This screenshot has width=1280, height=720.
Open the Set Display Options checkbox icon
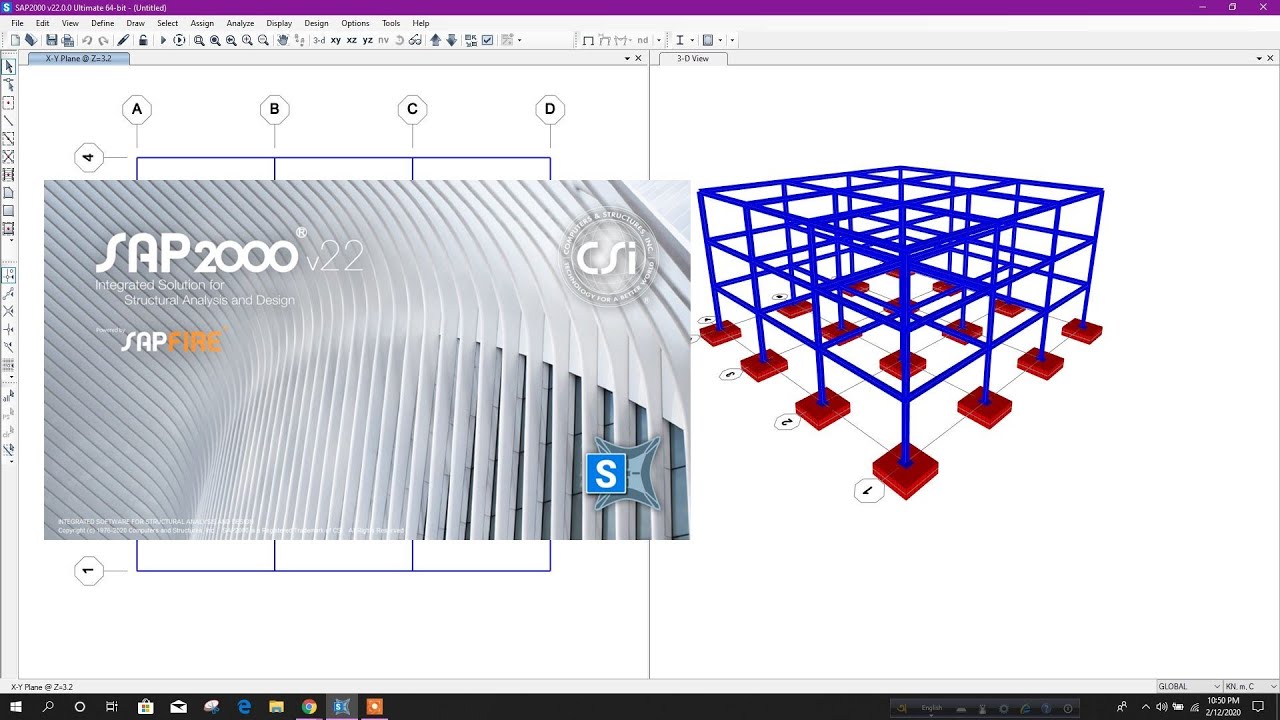tap(486, 40)
